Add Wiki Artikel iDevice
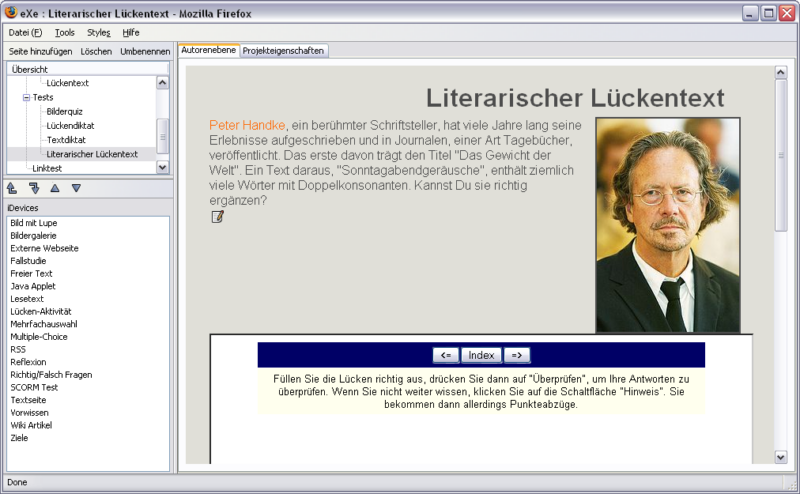 pos(31,425)
